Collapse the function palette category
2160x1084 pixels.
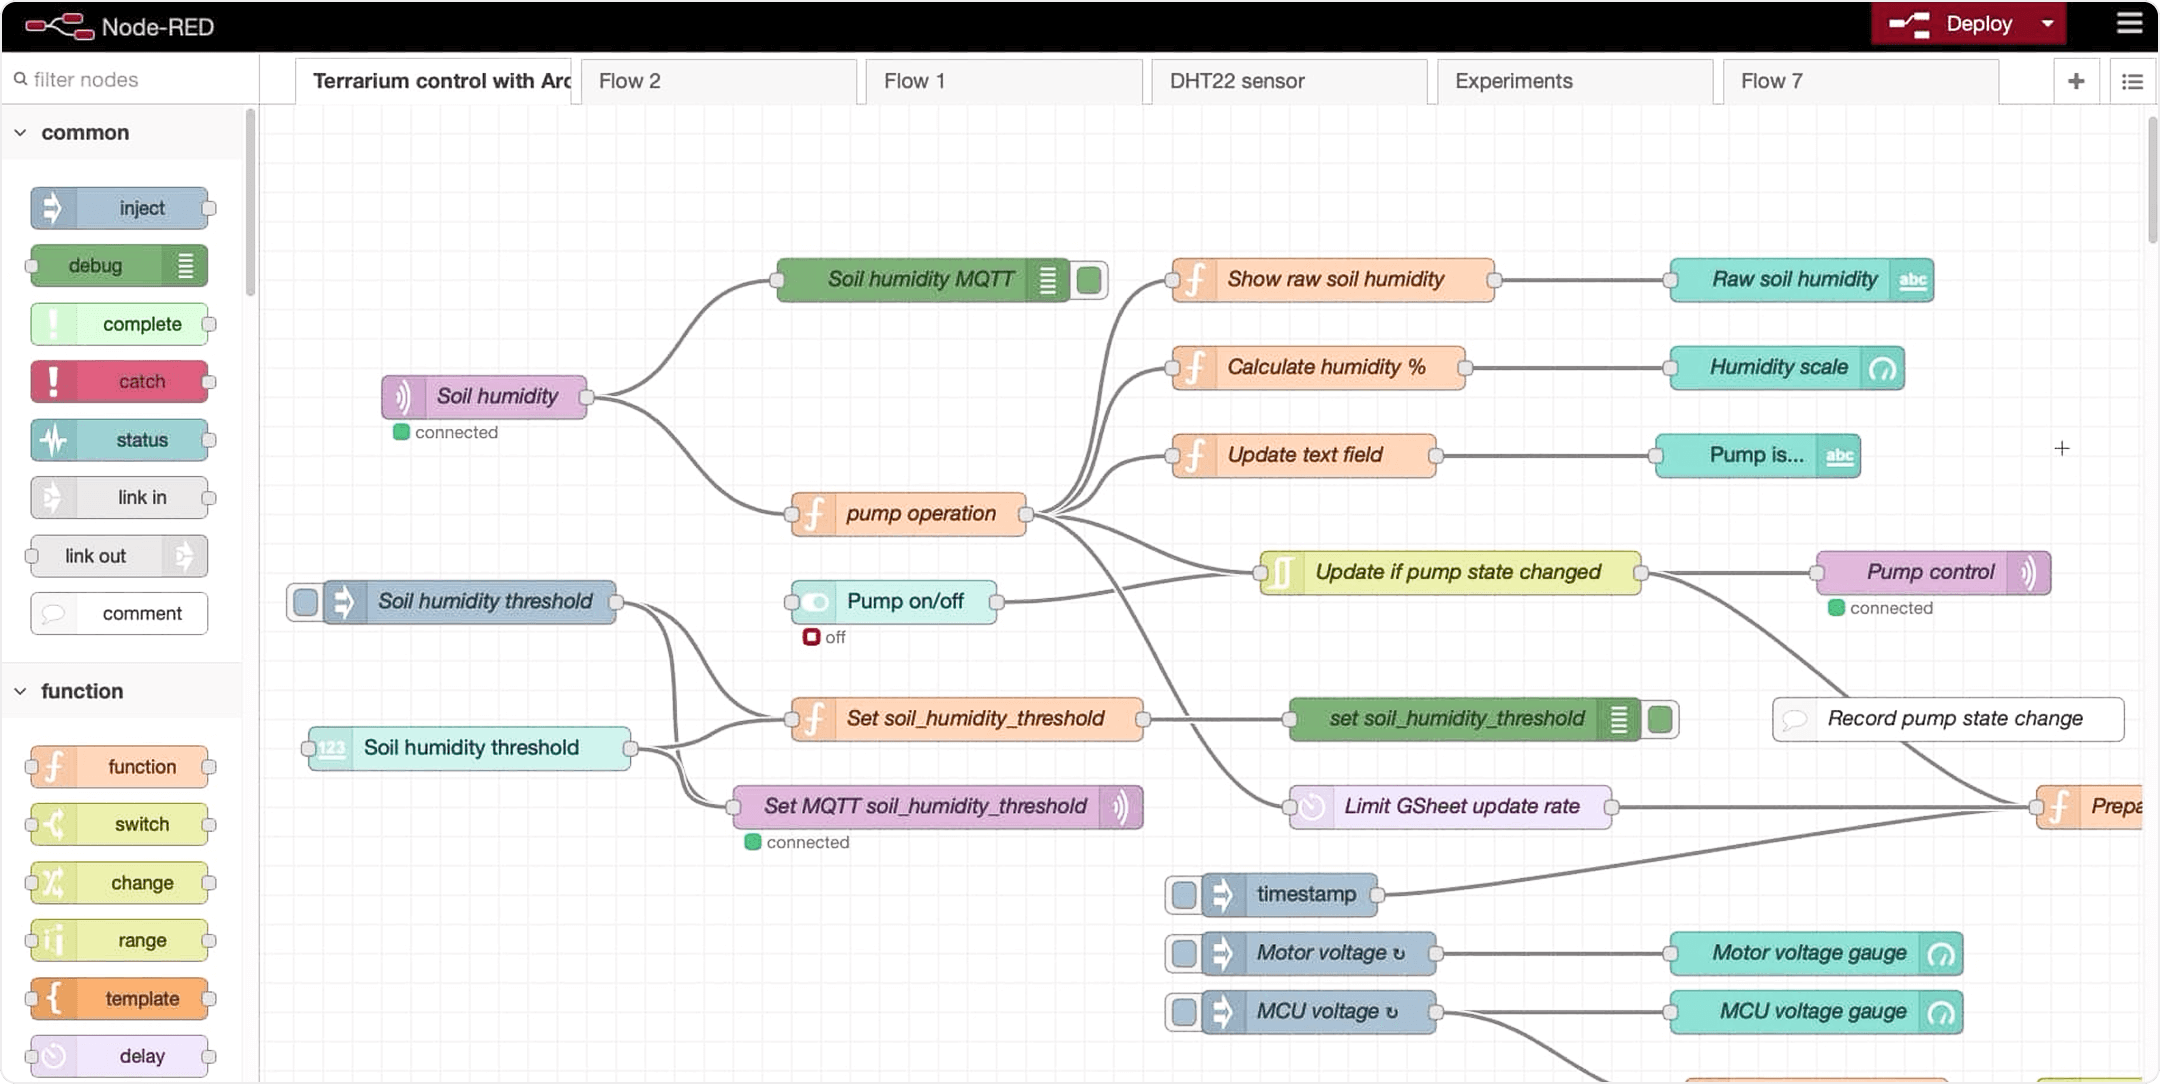(21, 690)
